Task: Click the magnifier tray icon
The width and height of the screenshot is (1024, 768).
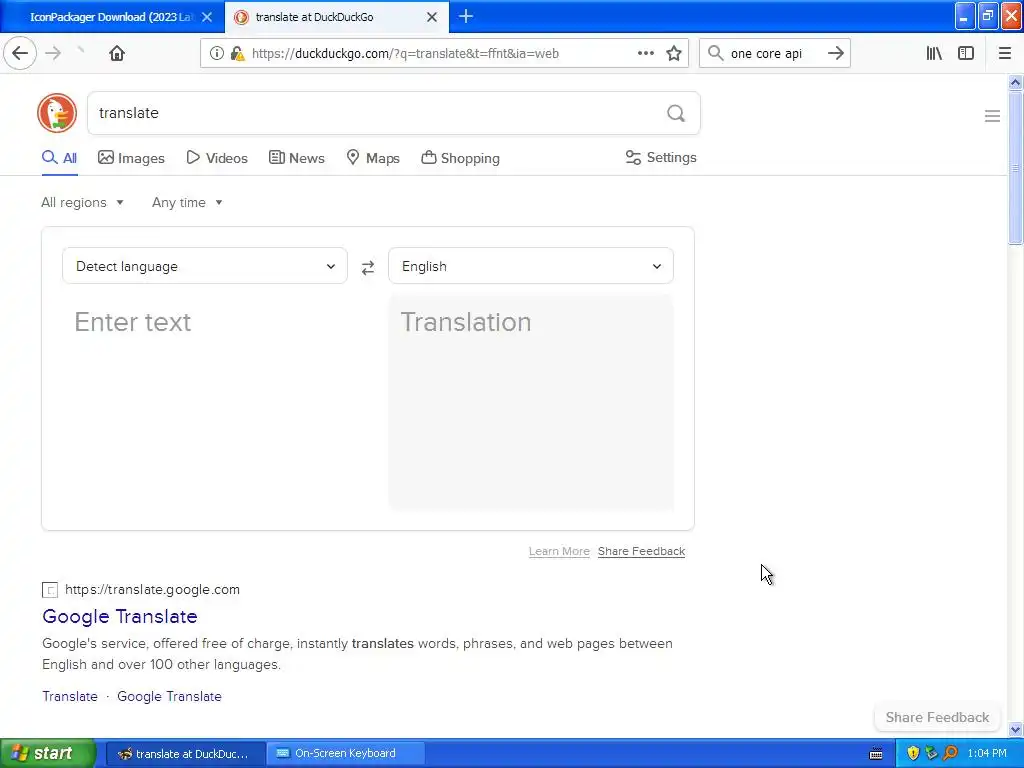Action: tap(950, 753)
